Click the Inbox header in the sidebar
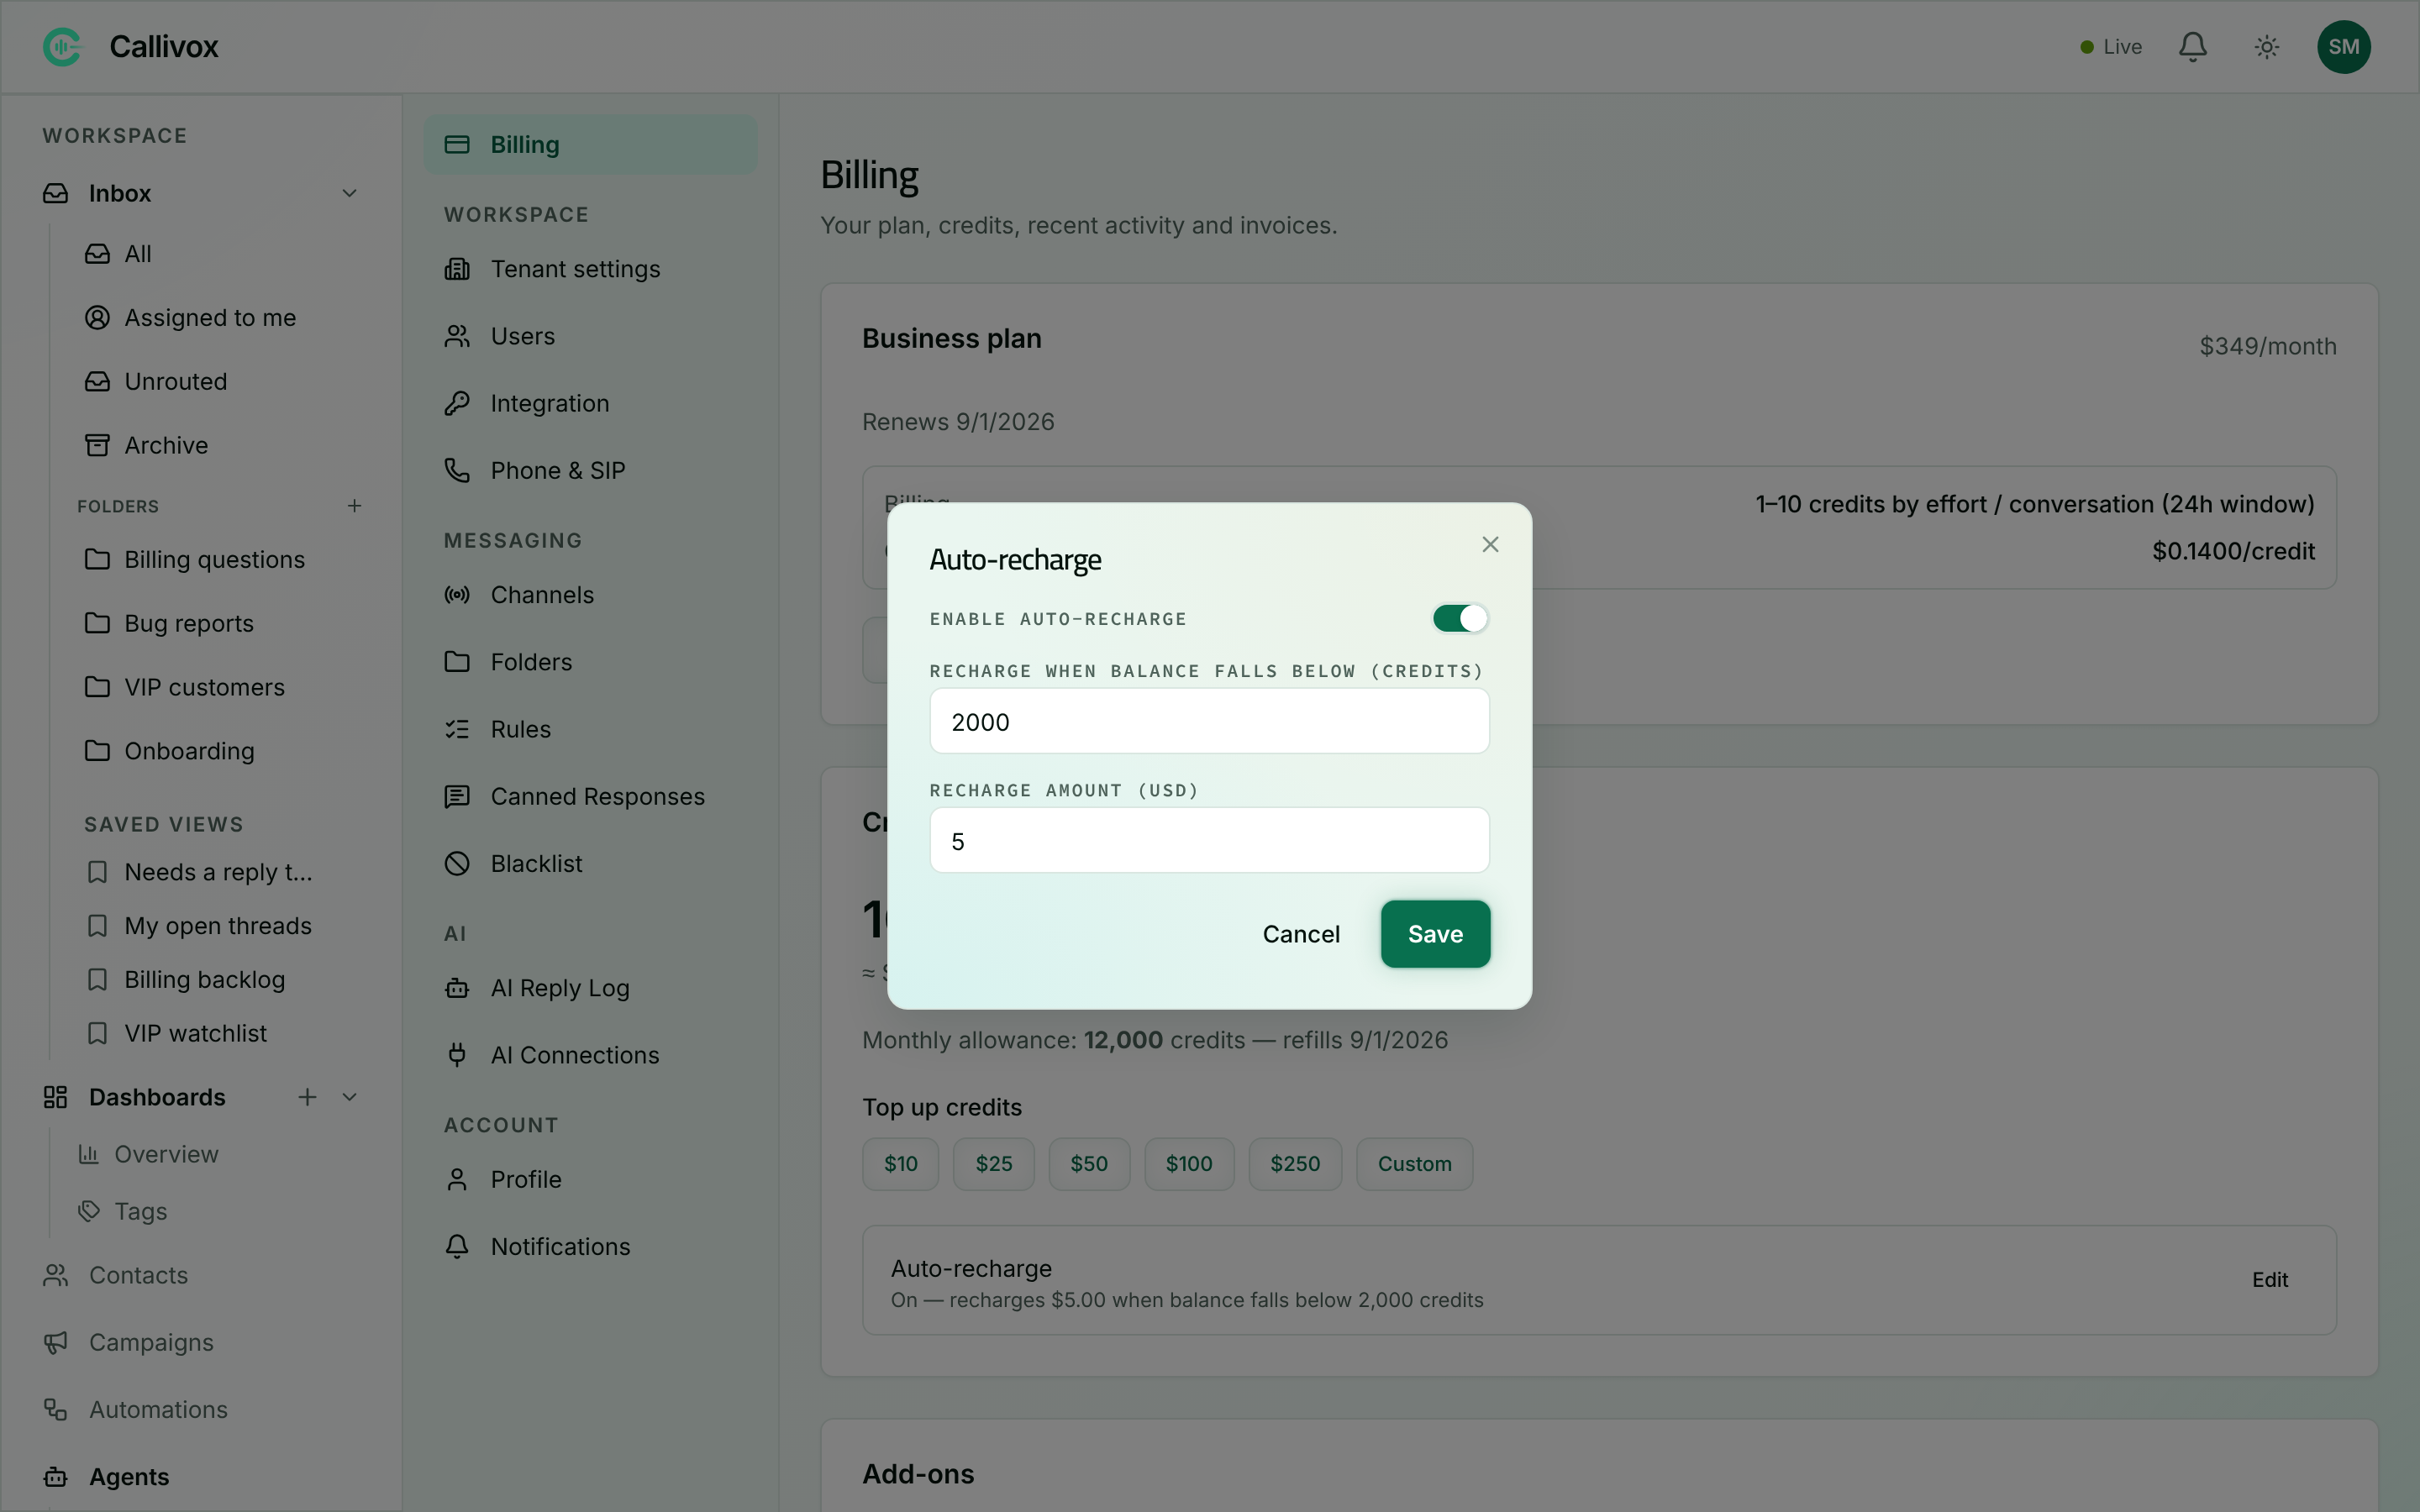 tap(120, 193)
